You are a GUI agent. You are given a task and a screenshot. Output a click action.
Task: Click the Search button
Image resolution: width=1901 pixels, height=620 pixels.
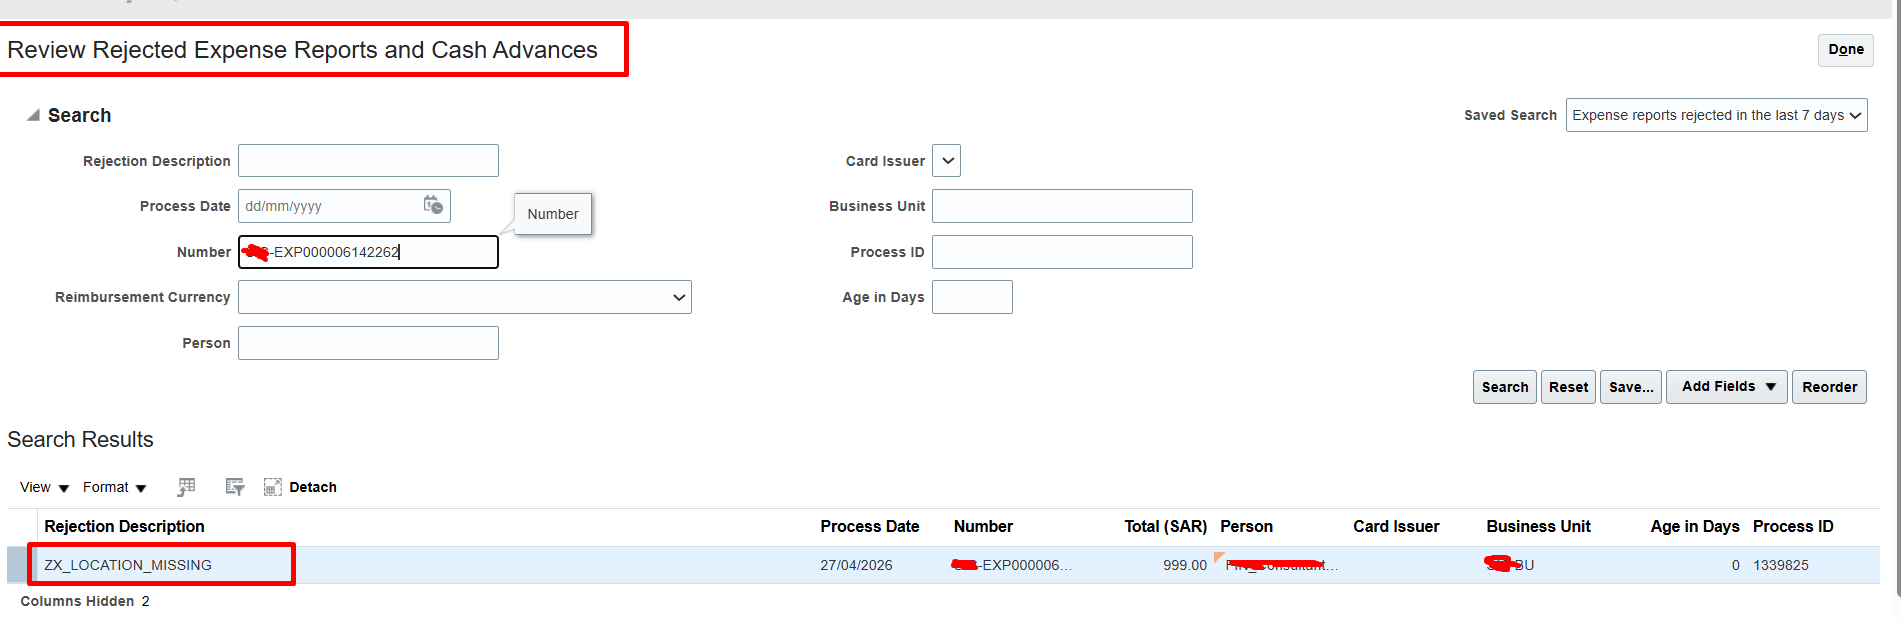click(1504, 387)
